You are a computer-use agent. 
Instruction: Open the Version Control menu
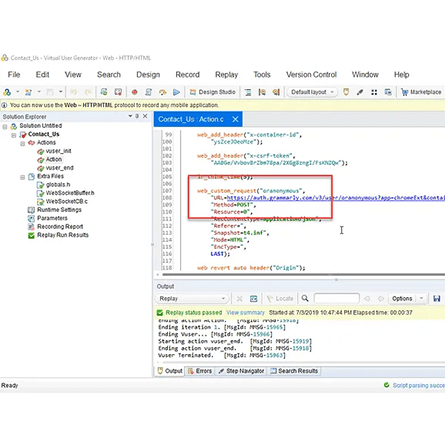click(x=311, y=75)
